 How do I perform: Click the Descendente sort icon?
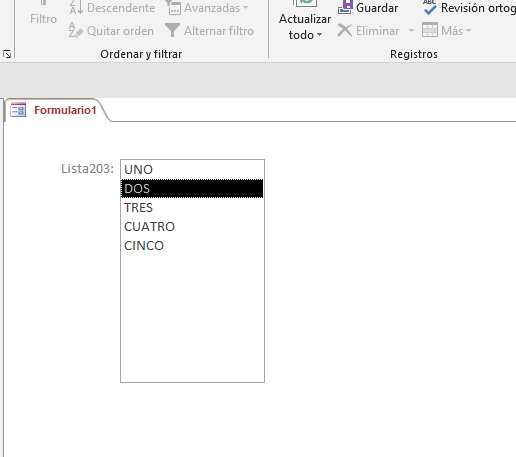coord(76,7)
